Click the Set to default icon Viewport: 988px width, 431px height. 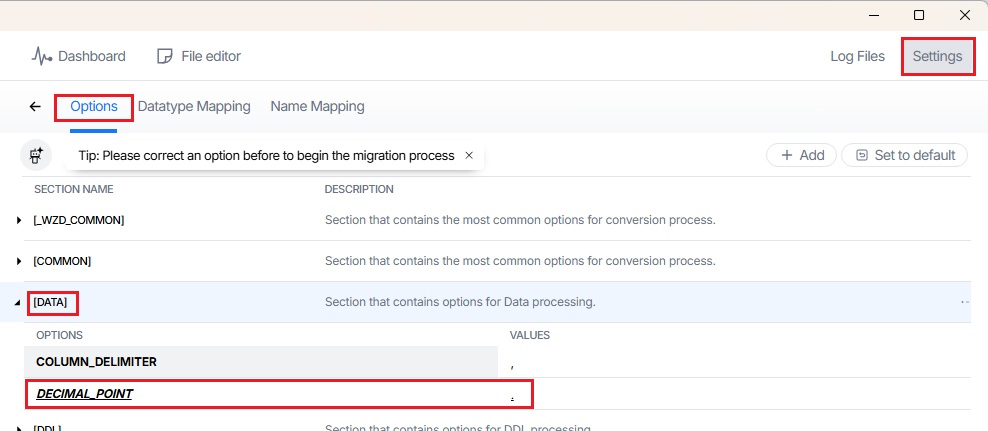tap(862, 155)
